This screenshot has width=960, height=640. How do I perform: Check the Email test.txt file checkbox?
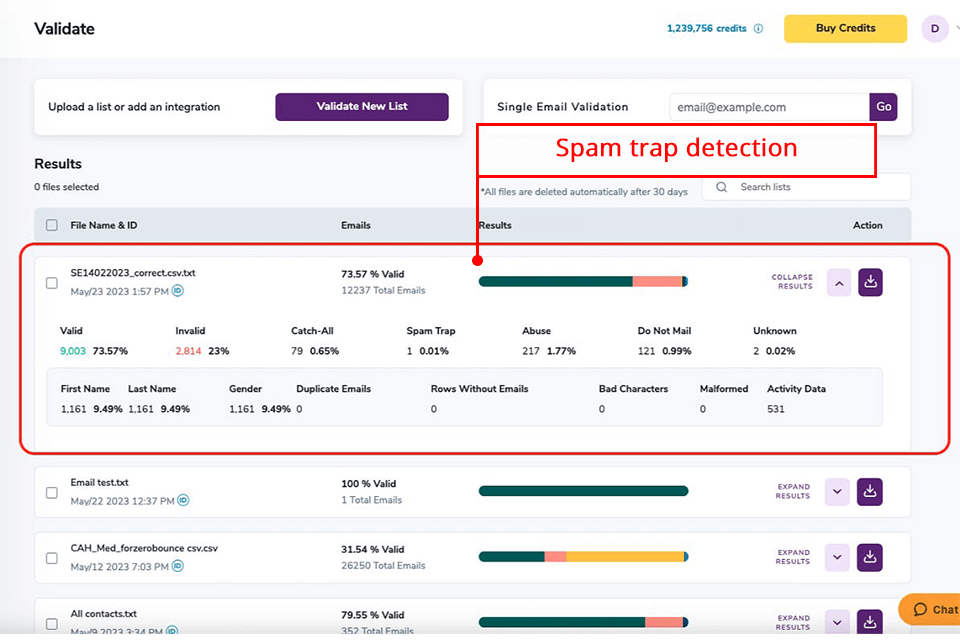(52, 492)
